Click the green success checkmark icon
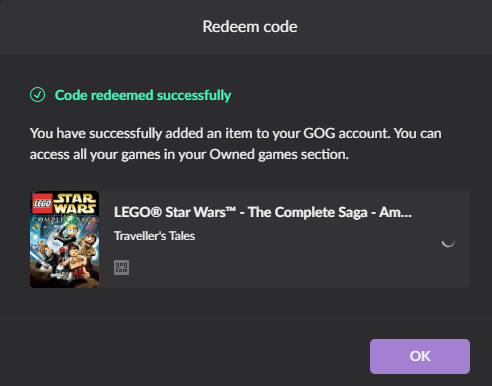The height and width of the screenshot is (386, 492). tap(37, 95)
